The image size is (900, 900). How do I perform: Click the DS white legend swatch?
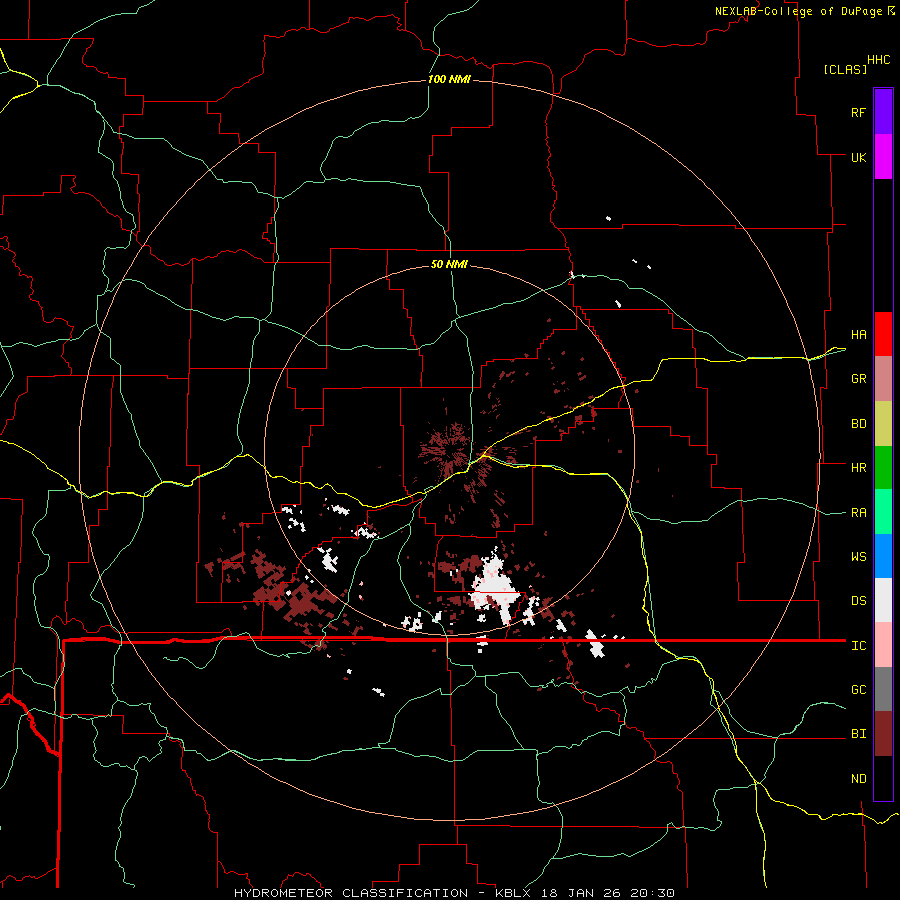tap(883, 600)
